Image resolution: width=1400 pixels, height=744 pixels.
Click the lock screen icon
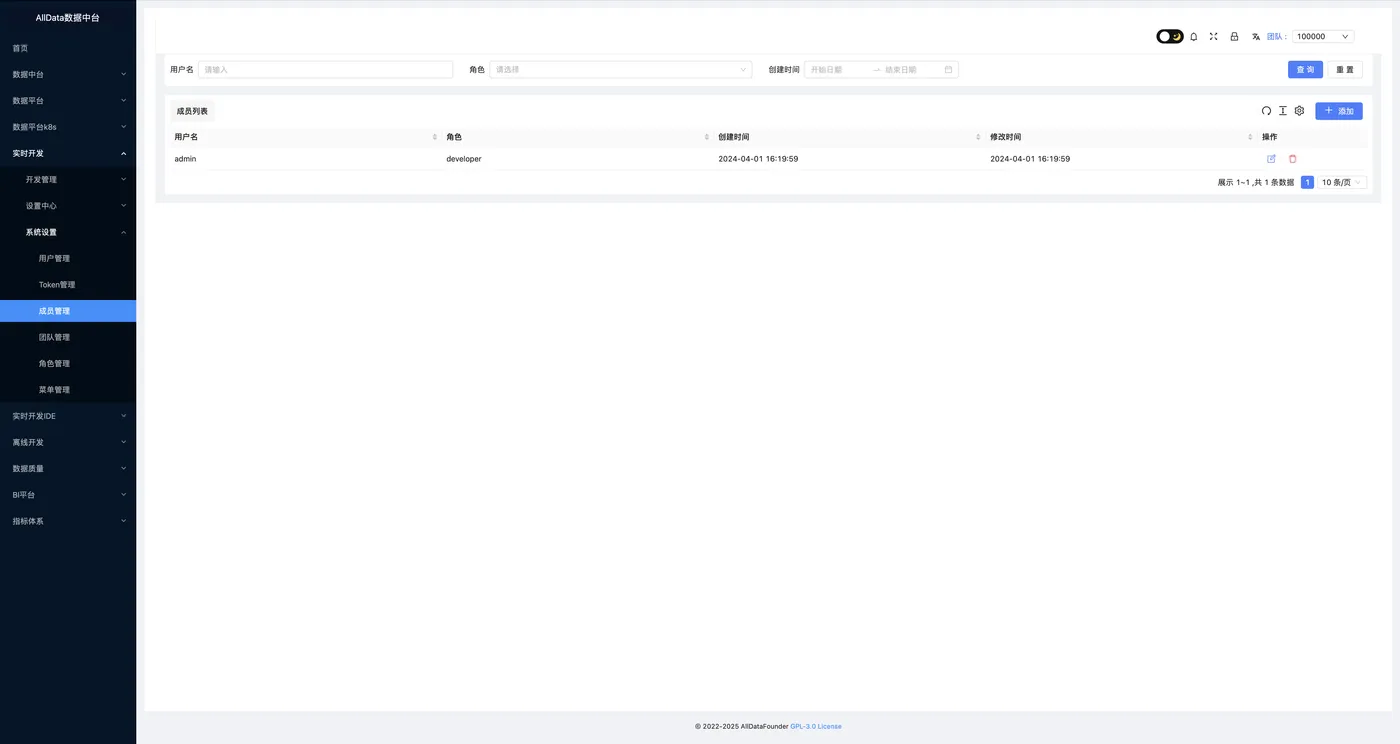click(1234, 36)
